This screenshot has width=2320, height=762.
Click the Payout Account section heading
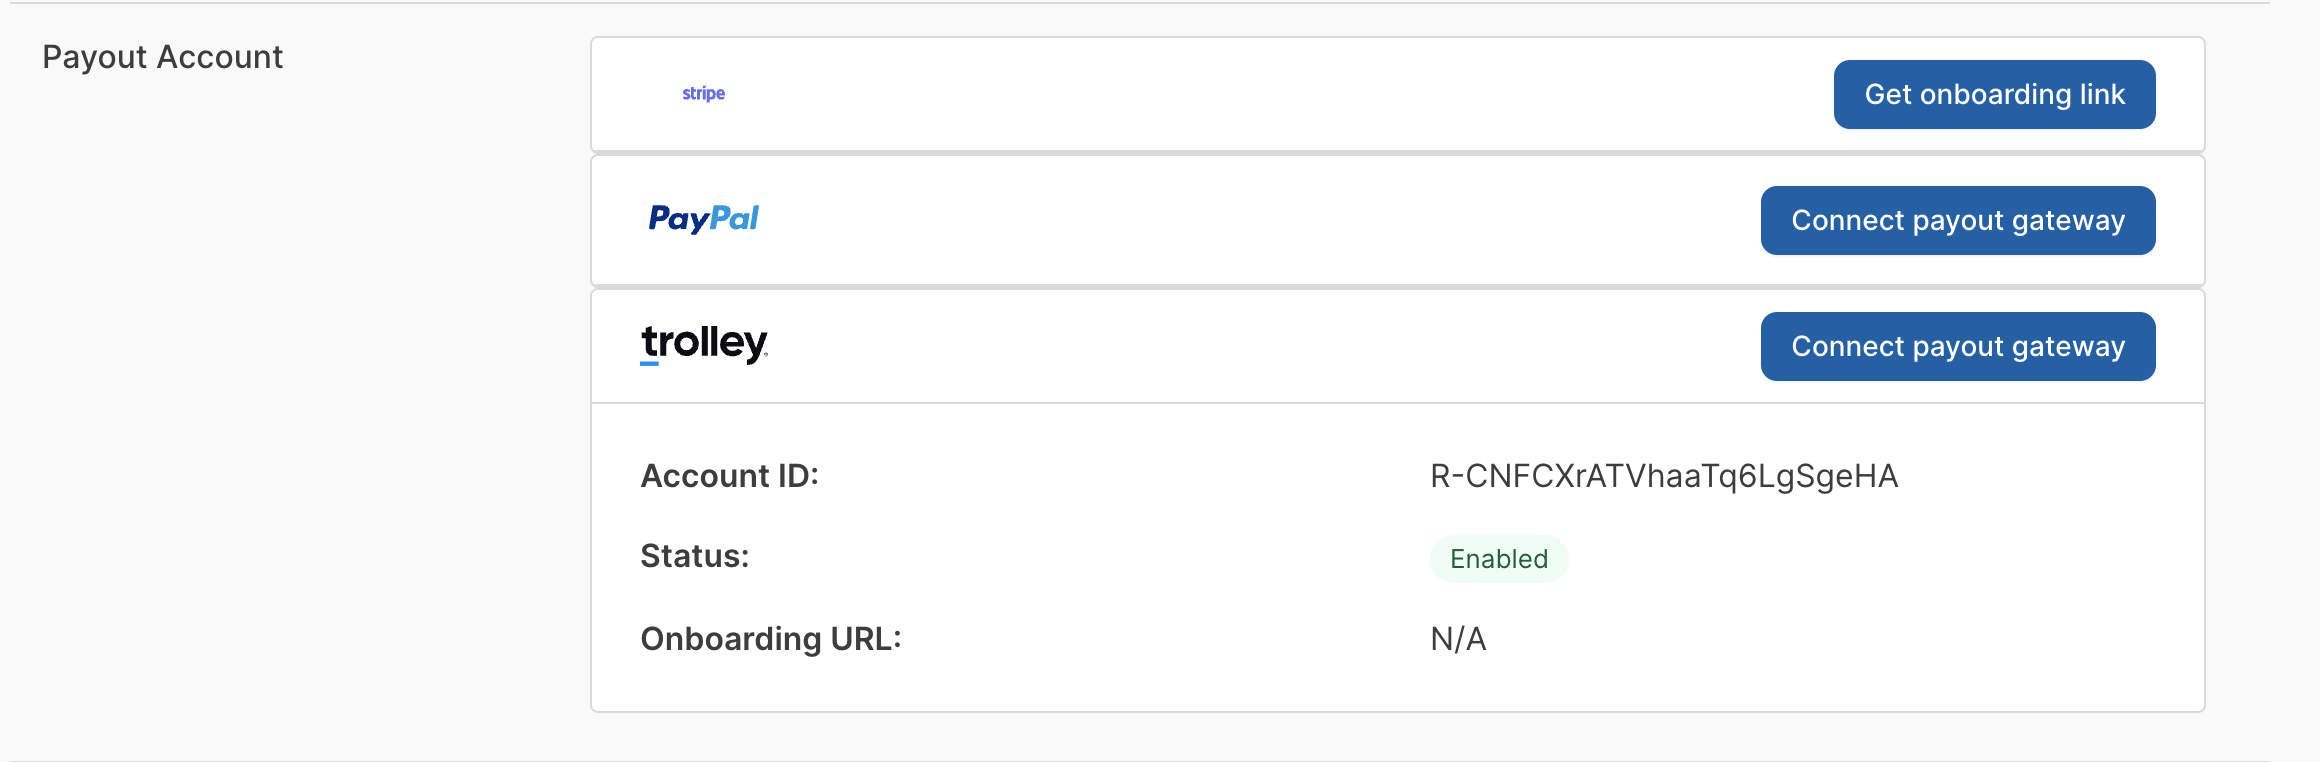[x=162, y=57]
